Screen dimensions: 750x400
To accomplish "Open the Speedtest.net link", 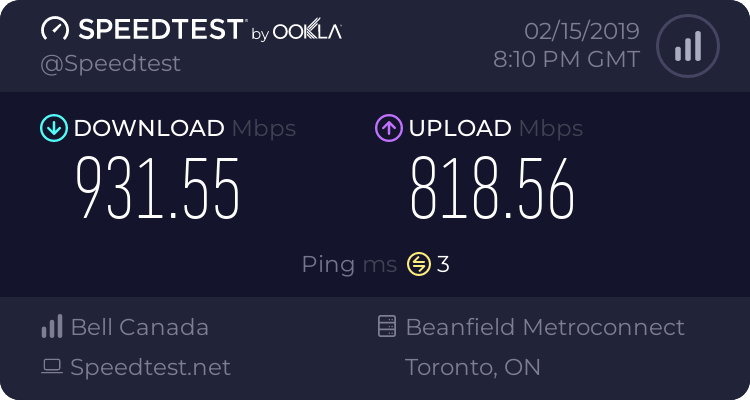I will [x=150, y=367].
